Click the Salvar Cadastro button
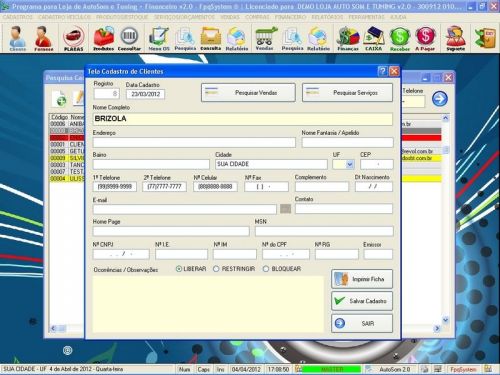The width and height of the screenshot is (500, 375). (362, 301)
